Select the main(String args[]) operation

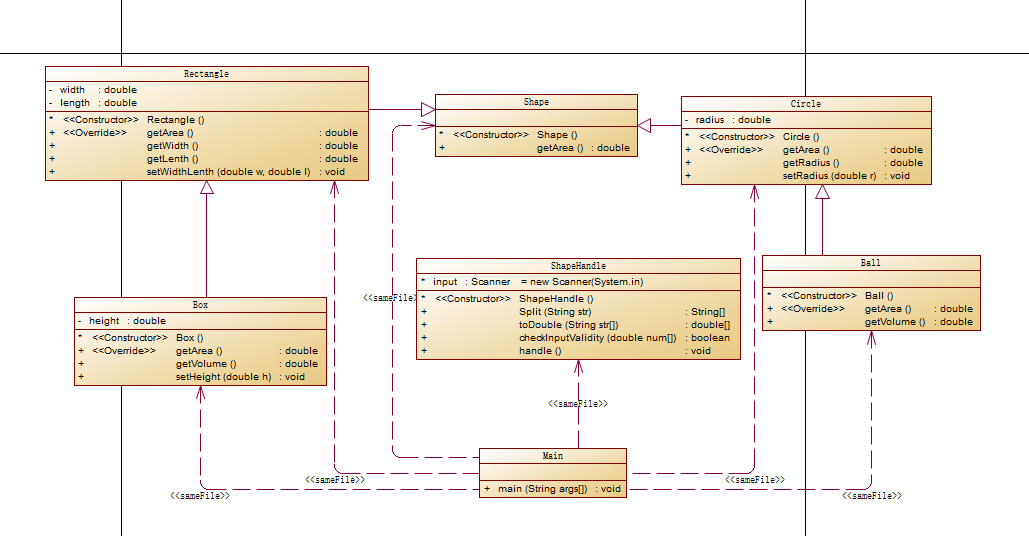tap(543, 489)
